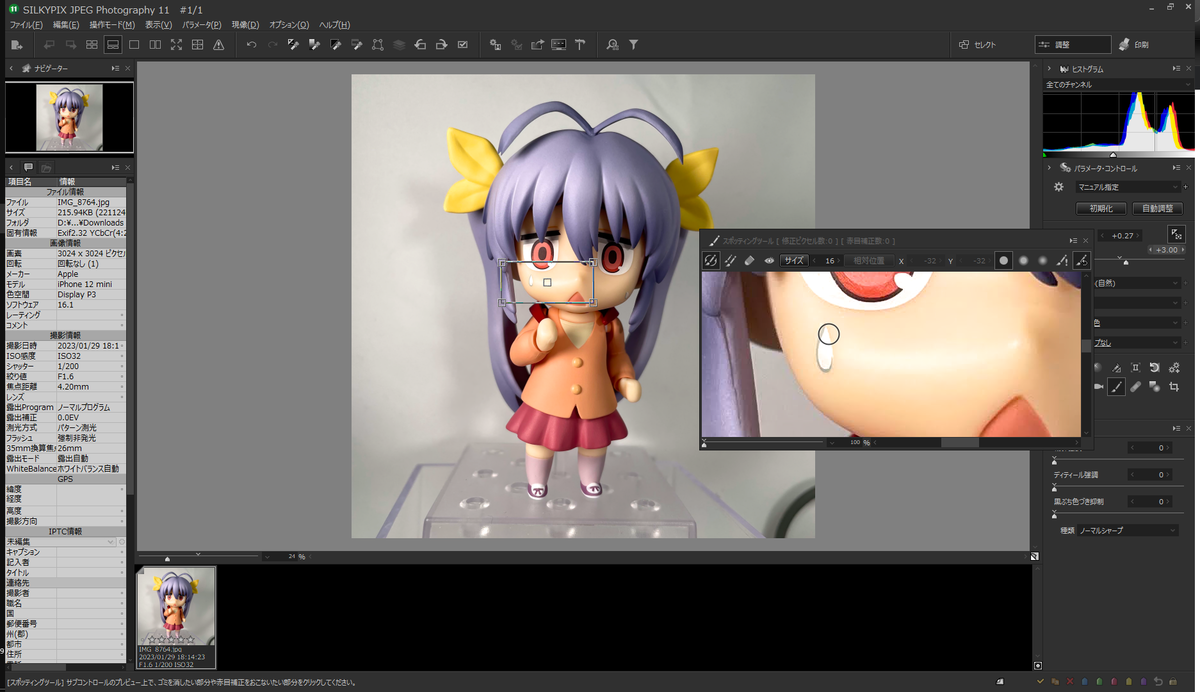
Task: Click the filter funnel icon in toolbar
Action: [x=633, y=44]
